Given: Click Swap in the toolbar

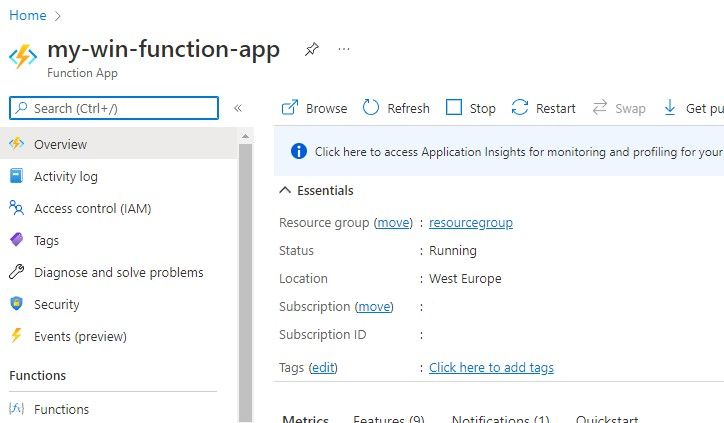Looking at the screenshot, I should pos(619,108).
